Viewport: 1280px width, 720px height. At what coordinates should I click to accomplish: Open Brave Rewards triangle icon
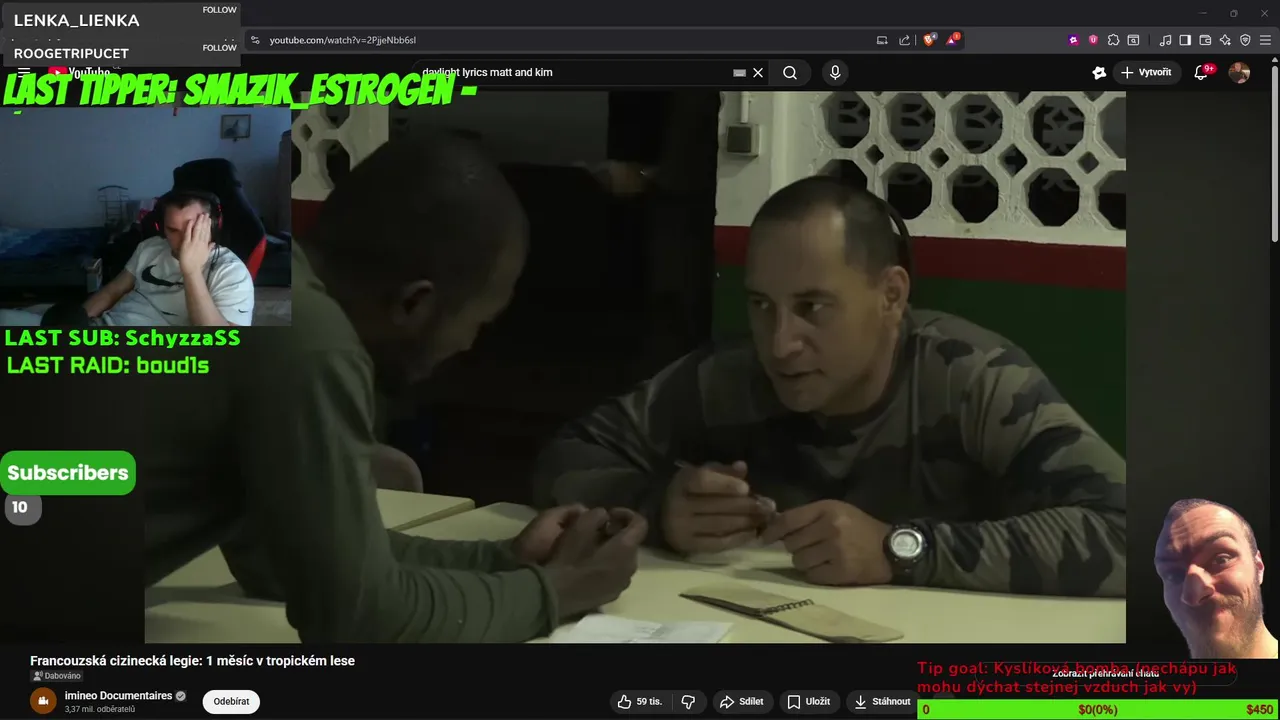tap(952, 40)
